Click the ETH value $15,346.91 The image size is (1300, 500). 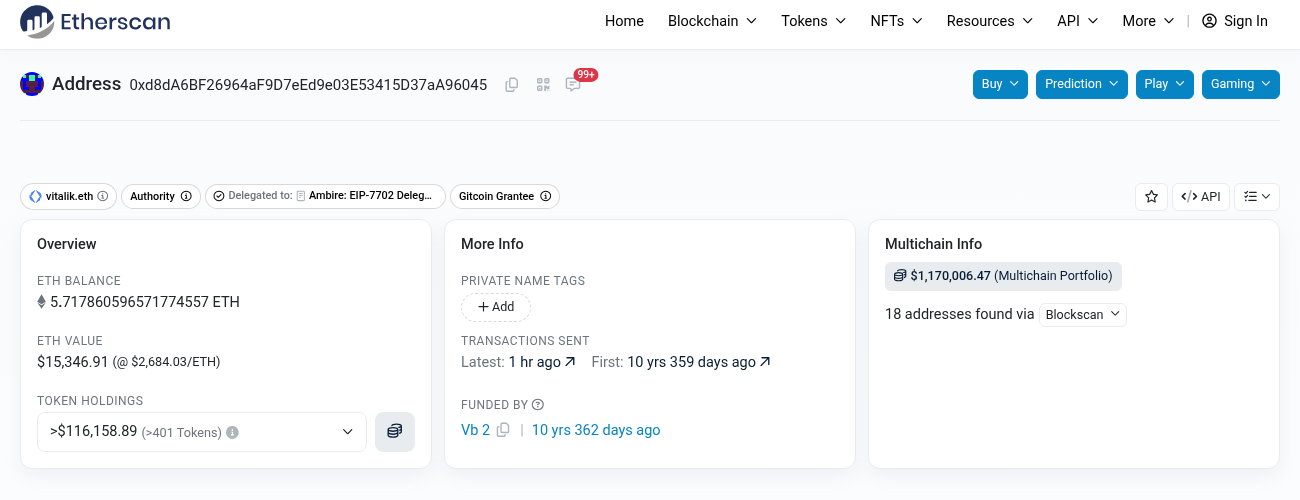[72, 361]
